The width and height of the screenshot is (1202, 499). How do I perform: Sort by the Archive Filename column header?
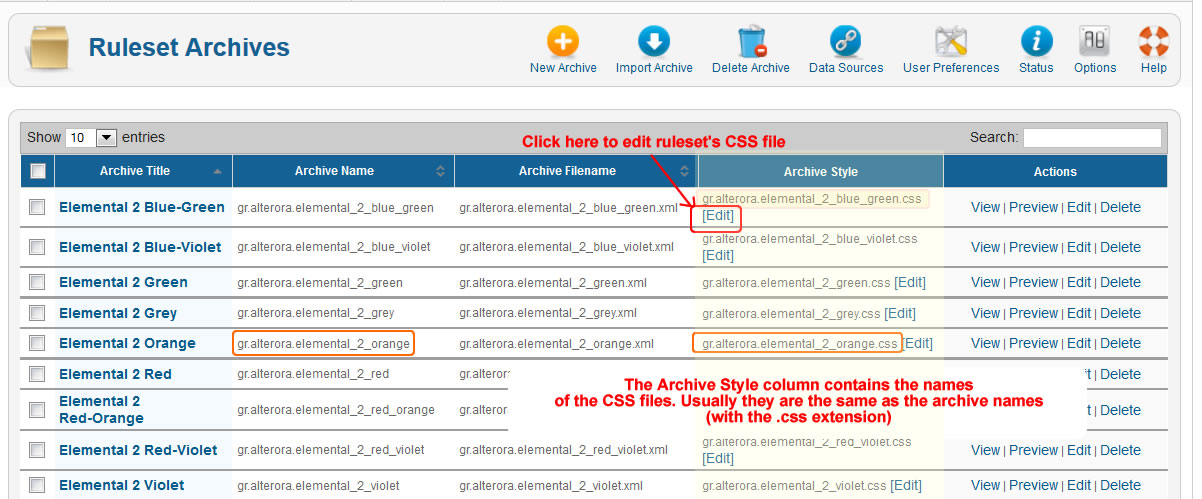[x=567, y=171]
